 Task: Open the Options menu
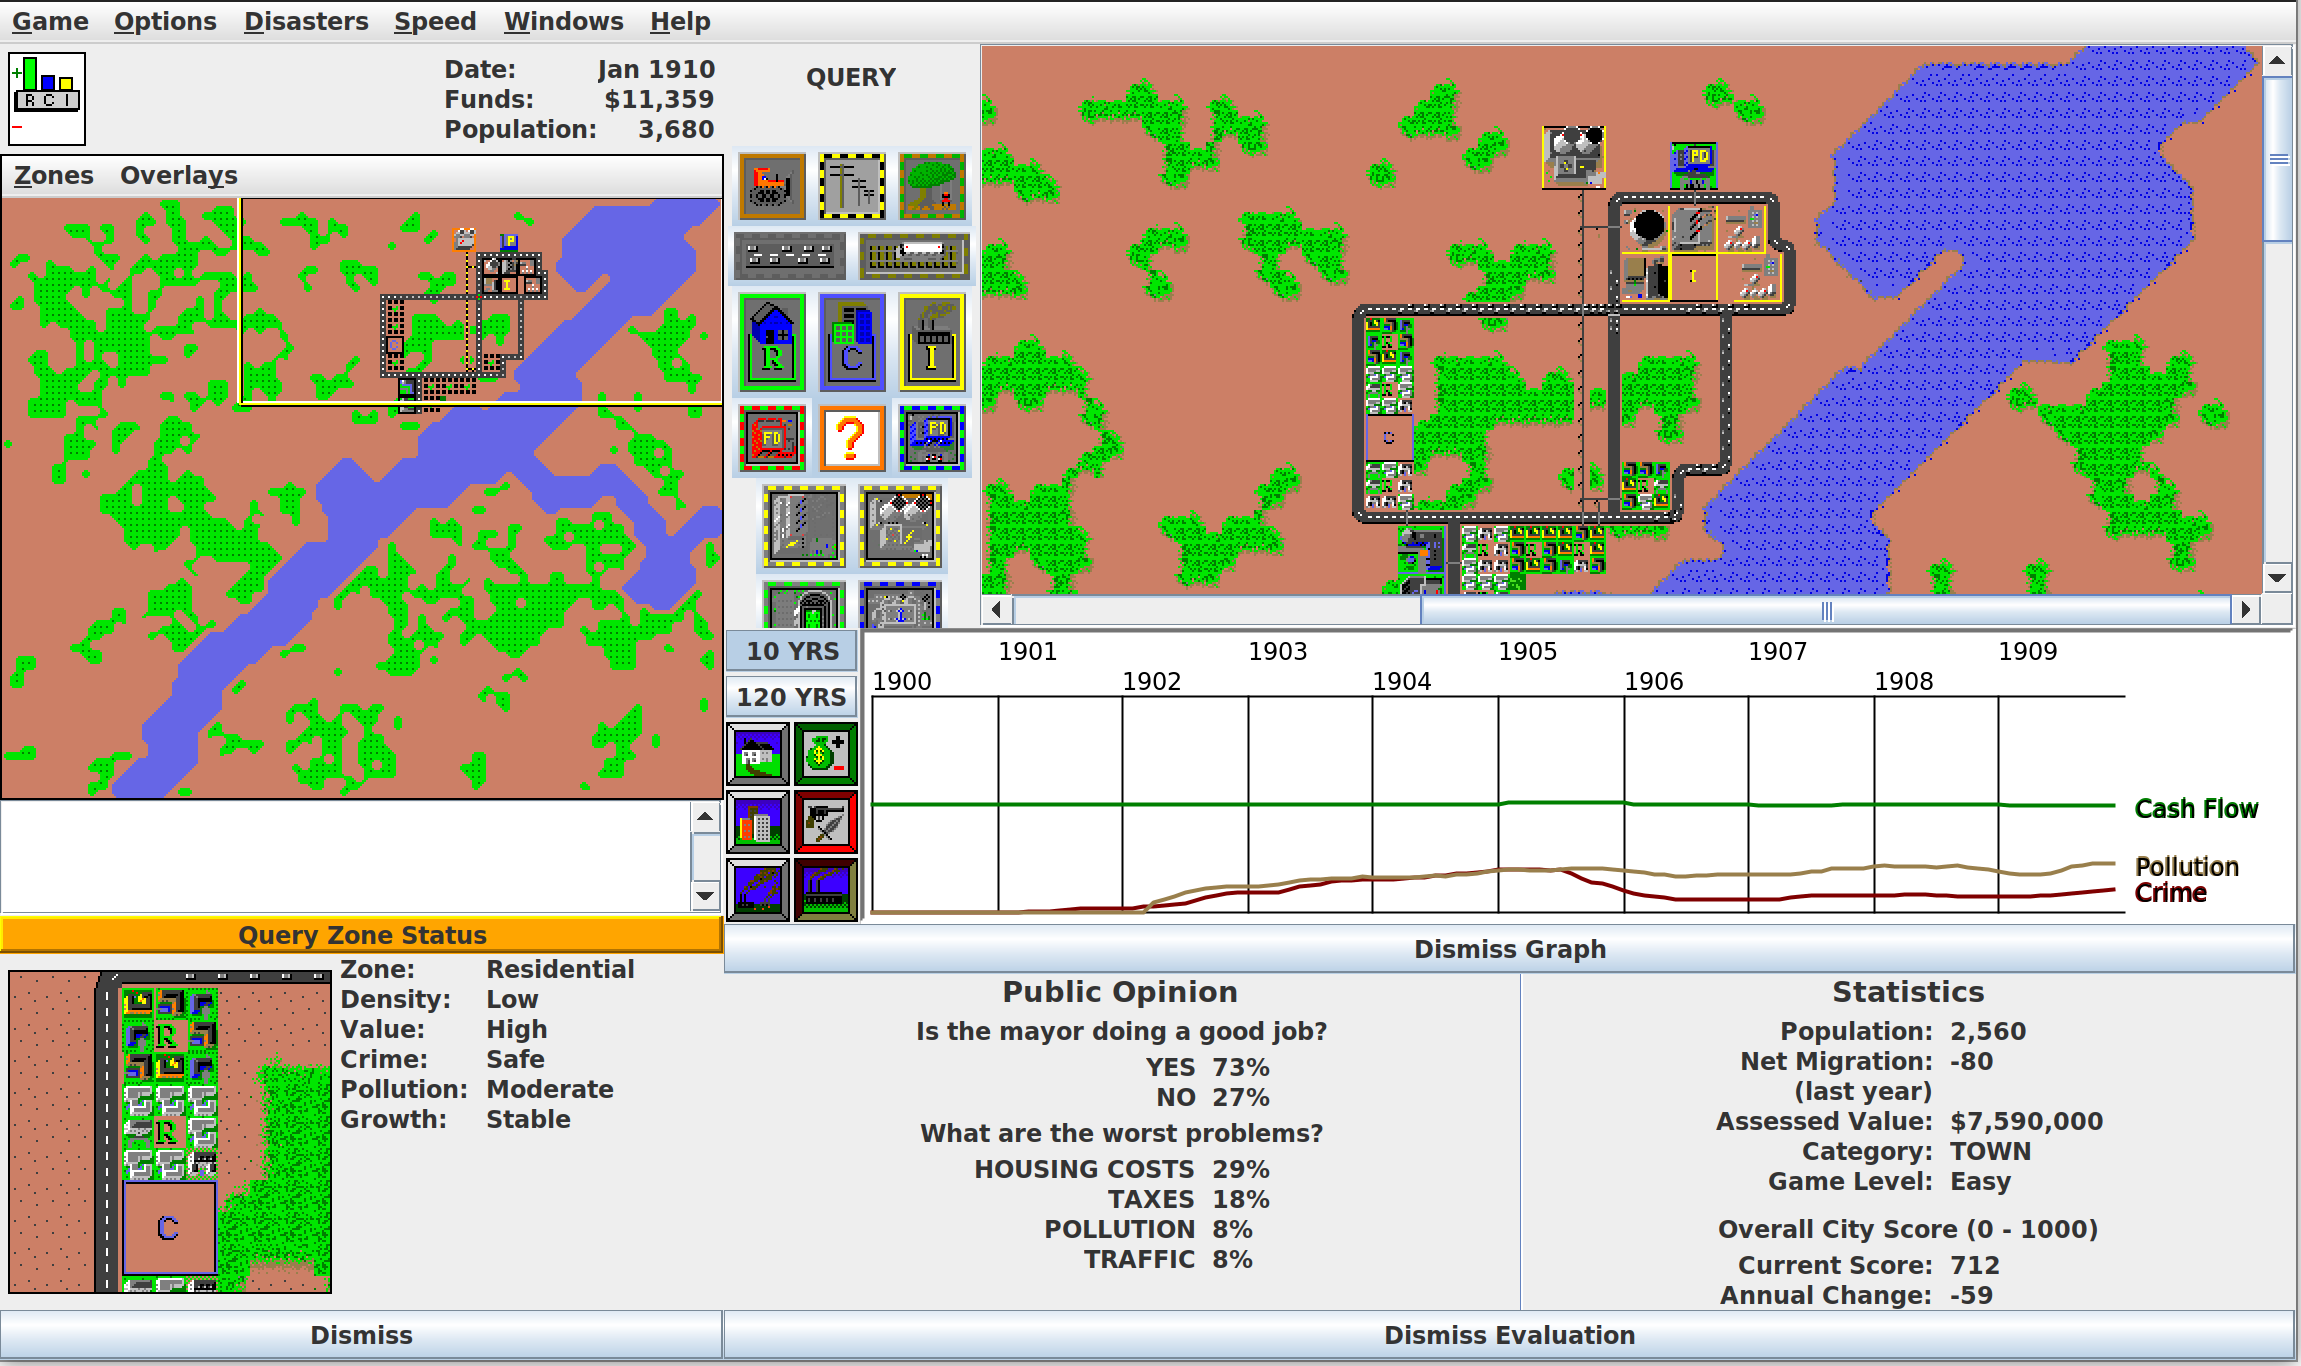point(165,21)
